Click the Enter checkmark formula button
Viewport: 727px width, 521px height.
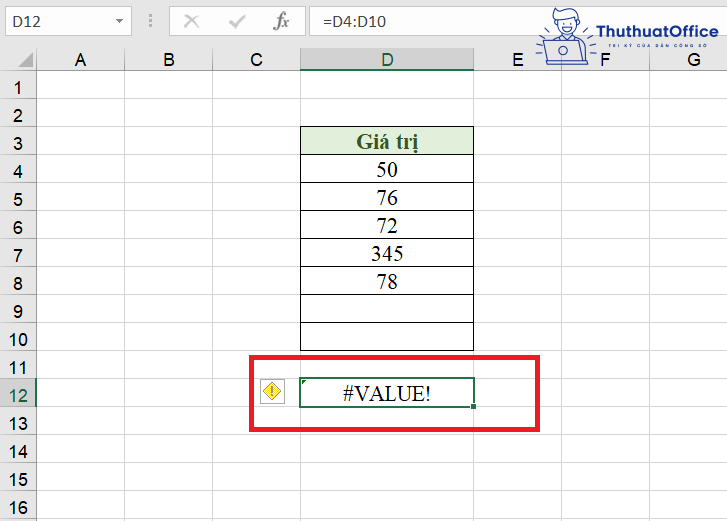237,21
